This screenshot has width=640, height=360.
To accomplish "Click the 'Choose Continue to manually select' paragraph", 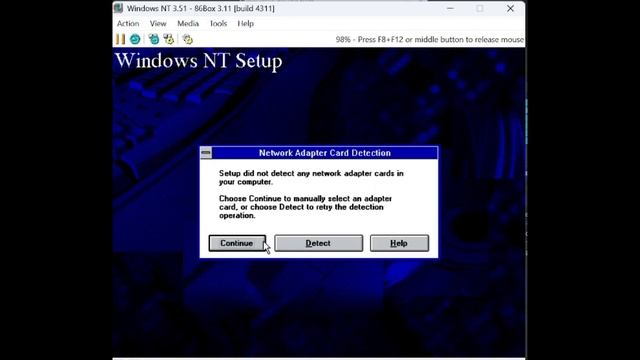I will [x=305, y=207].
